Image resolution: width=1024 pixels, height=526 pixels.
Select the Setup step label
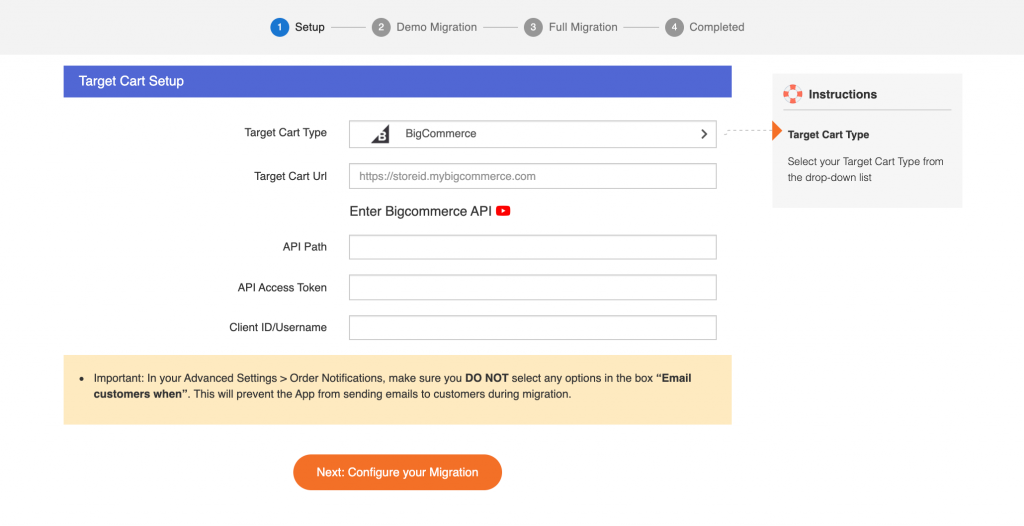coord(310,27)
